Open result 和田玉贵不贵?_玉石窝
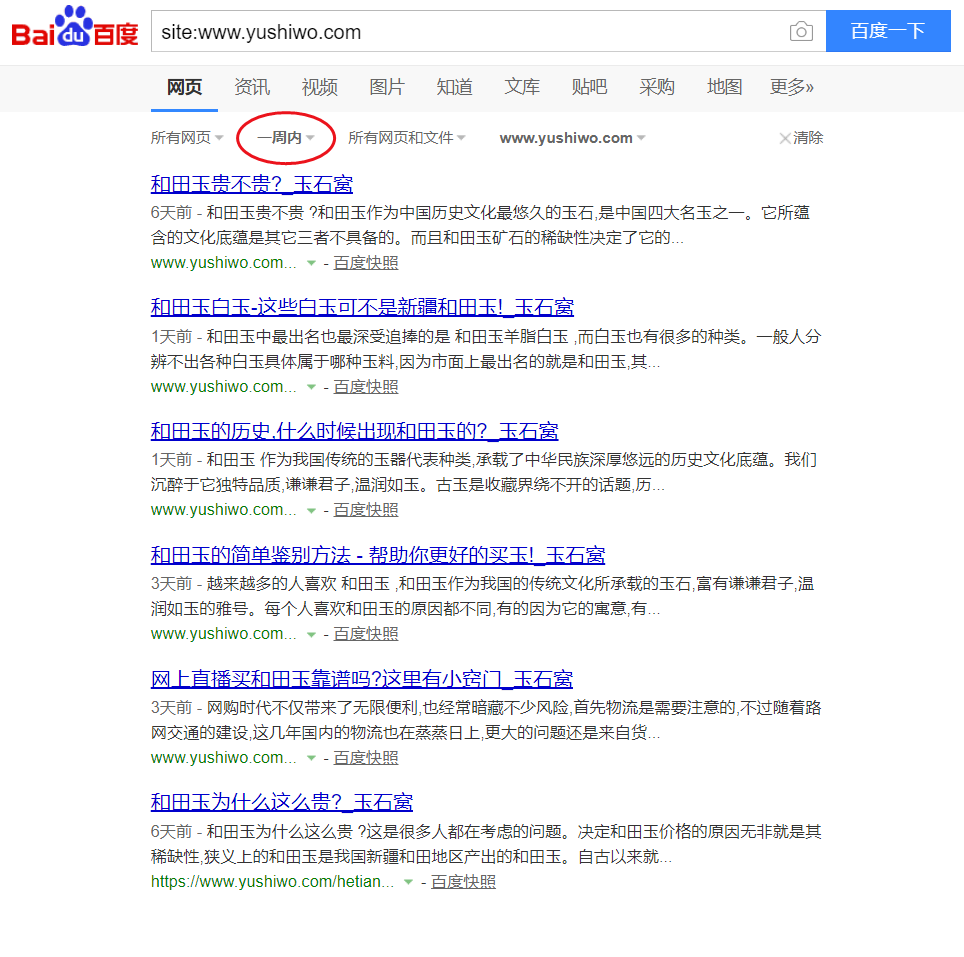 click(x=251, y=184)
